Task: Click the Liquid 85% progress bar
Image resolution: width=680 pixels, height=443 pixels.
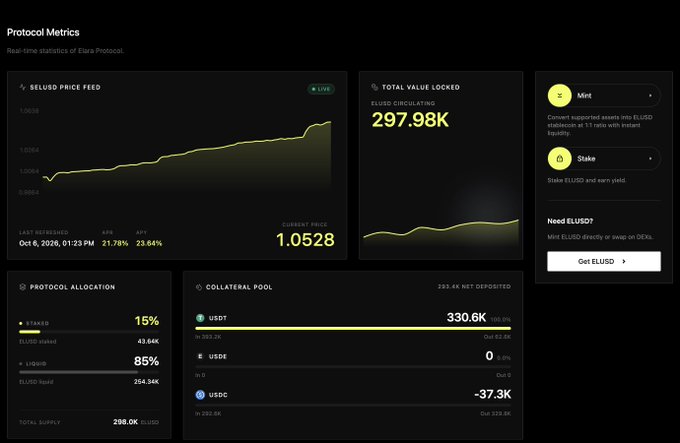Action: [x=89, y=372]
